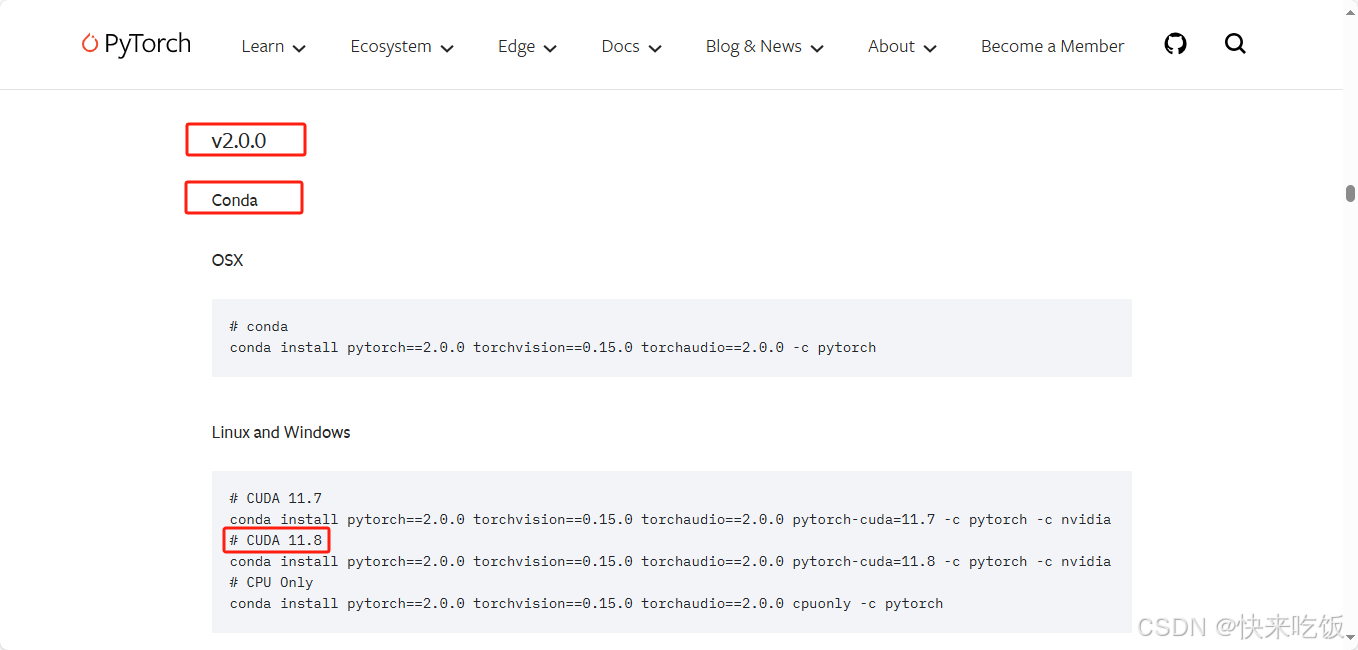Screen dimensions: 1358x650
Task: Click the CSDN watermark text
Action: [x=1240, y=627]
